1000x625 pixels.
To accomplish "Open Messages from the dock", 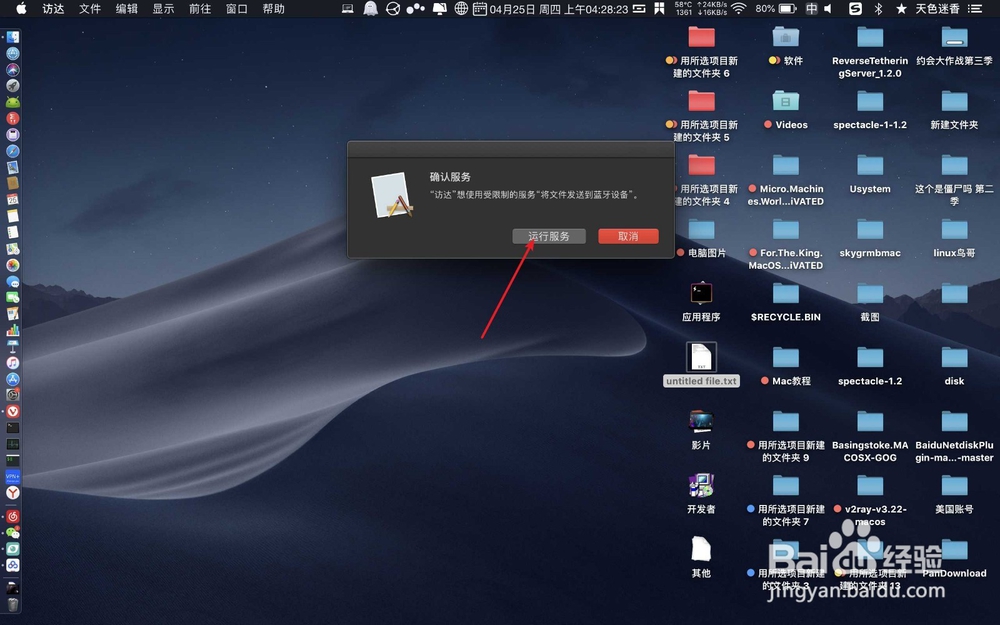I will [13, 281].
